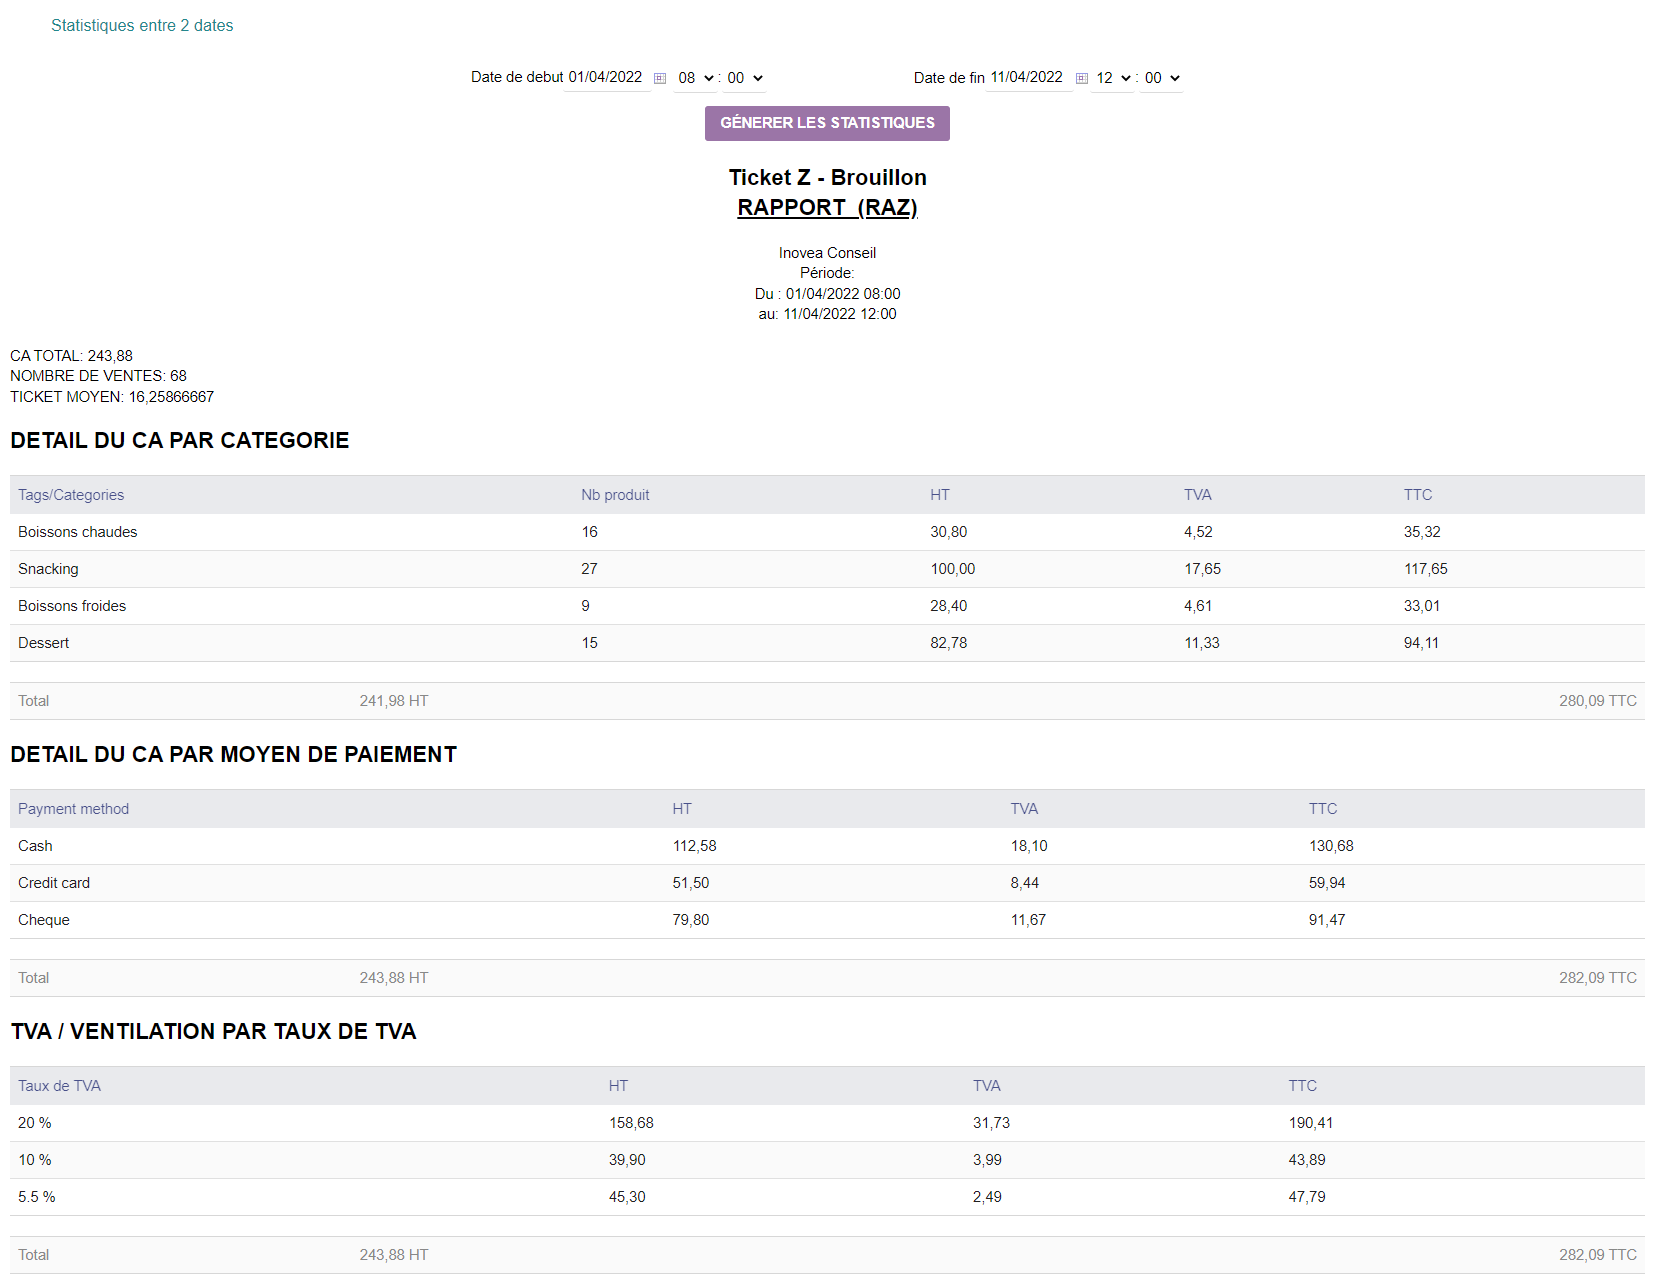Screen dimensions: 1668x1287
Task: Expand end minutes dropdown
Action: click(x=1162, y=78)
